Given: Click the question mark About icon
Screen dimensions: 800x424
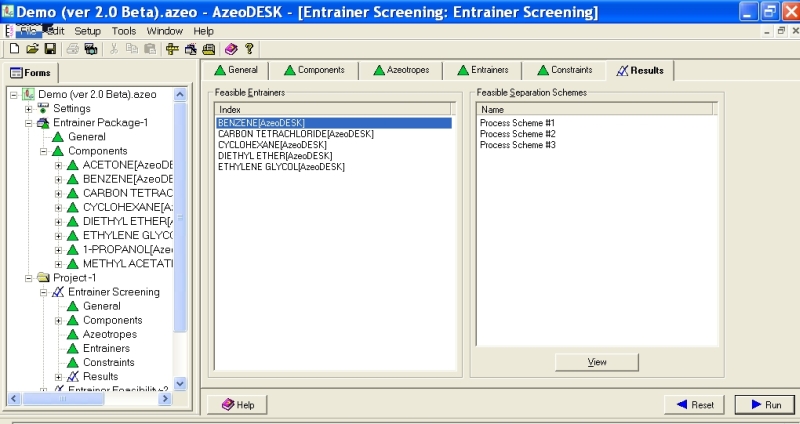Looking at the screenshot, I should [249, 48].
